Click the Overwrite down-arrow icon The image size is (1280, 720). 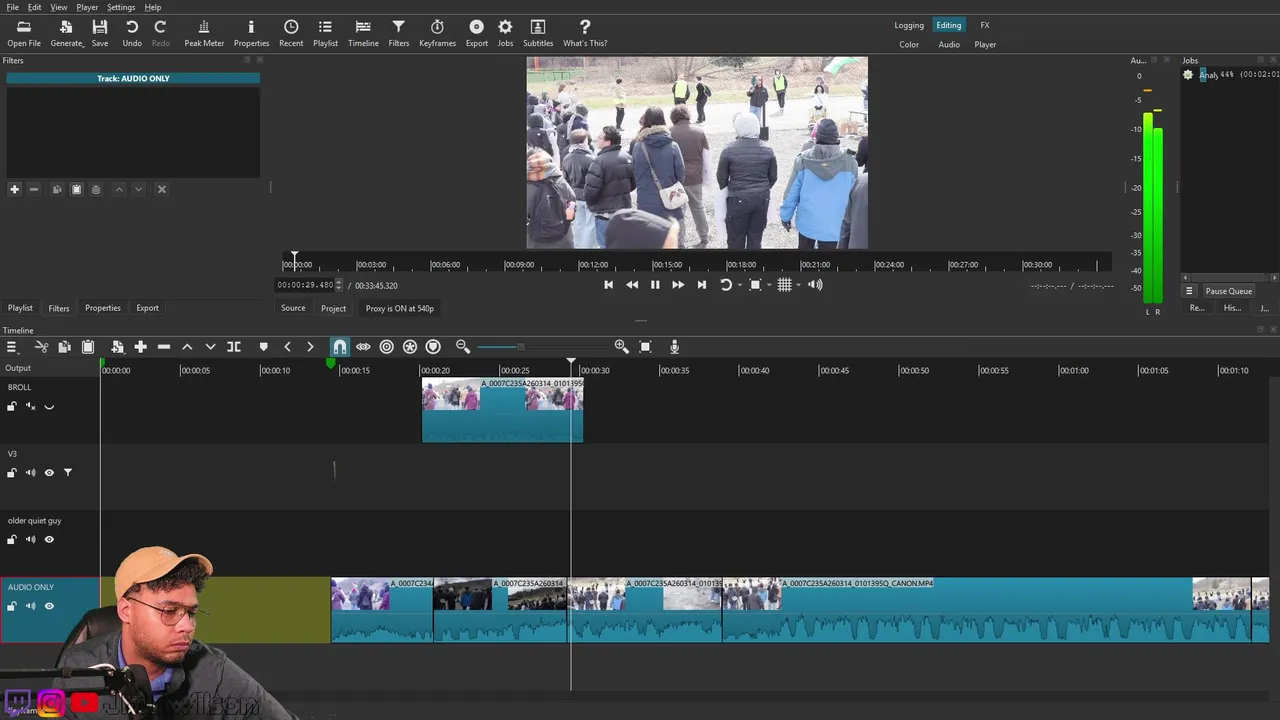(x=210, y=347)
